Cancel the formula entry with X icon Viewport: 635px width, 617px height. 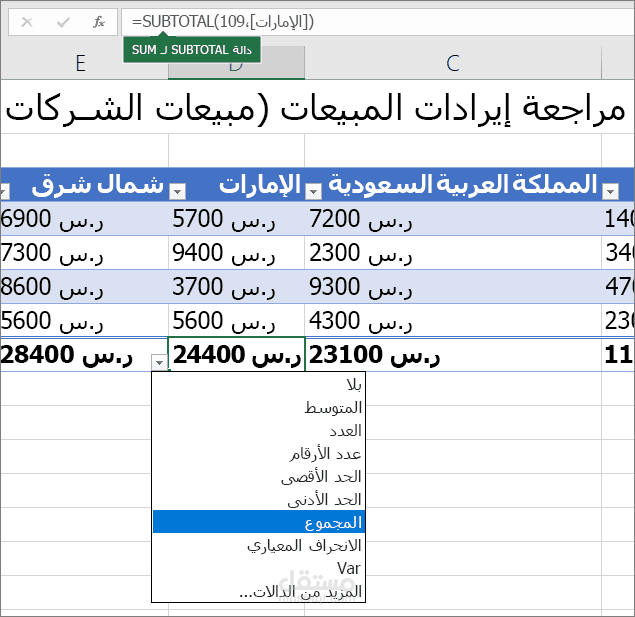tap(27, 22)
